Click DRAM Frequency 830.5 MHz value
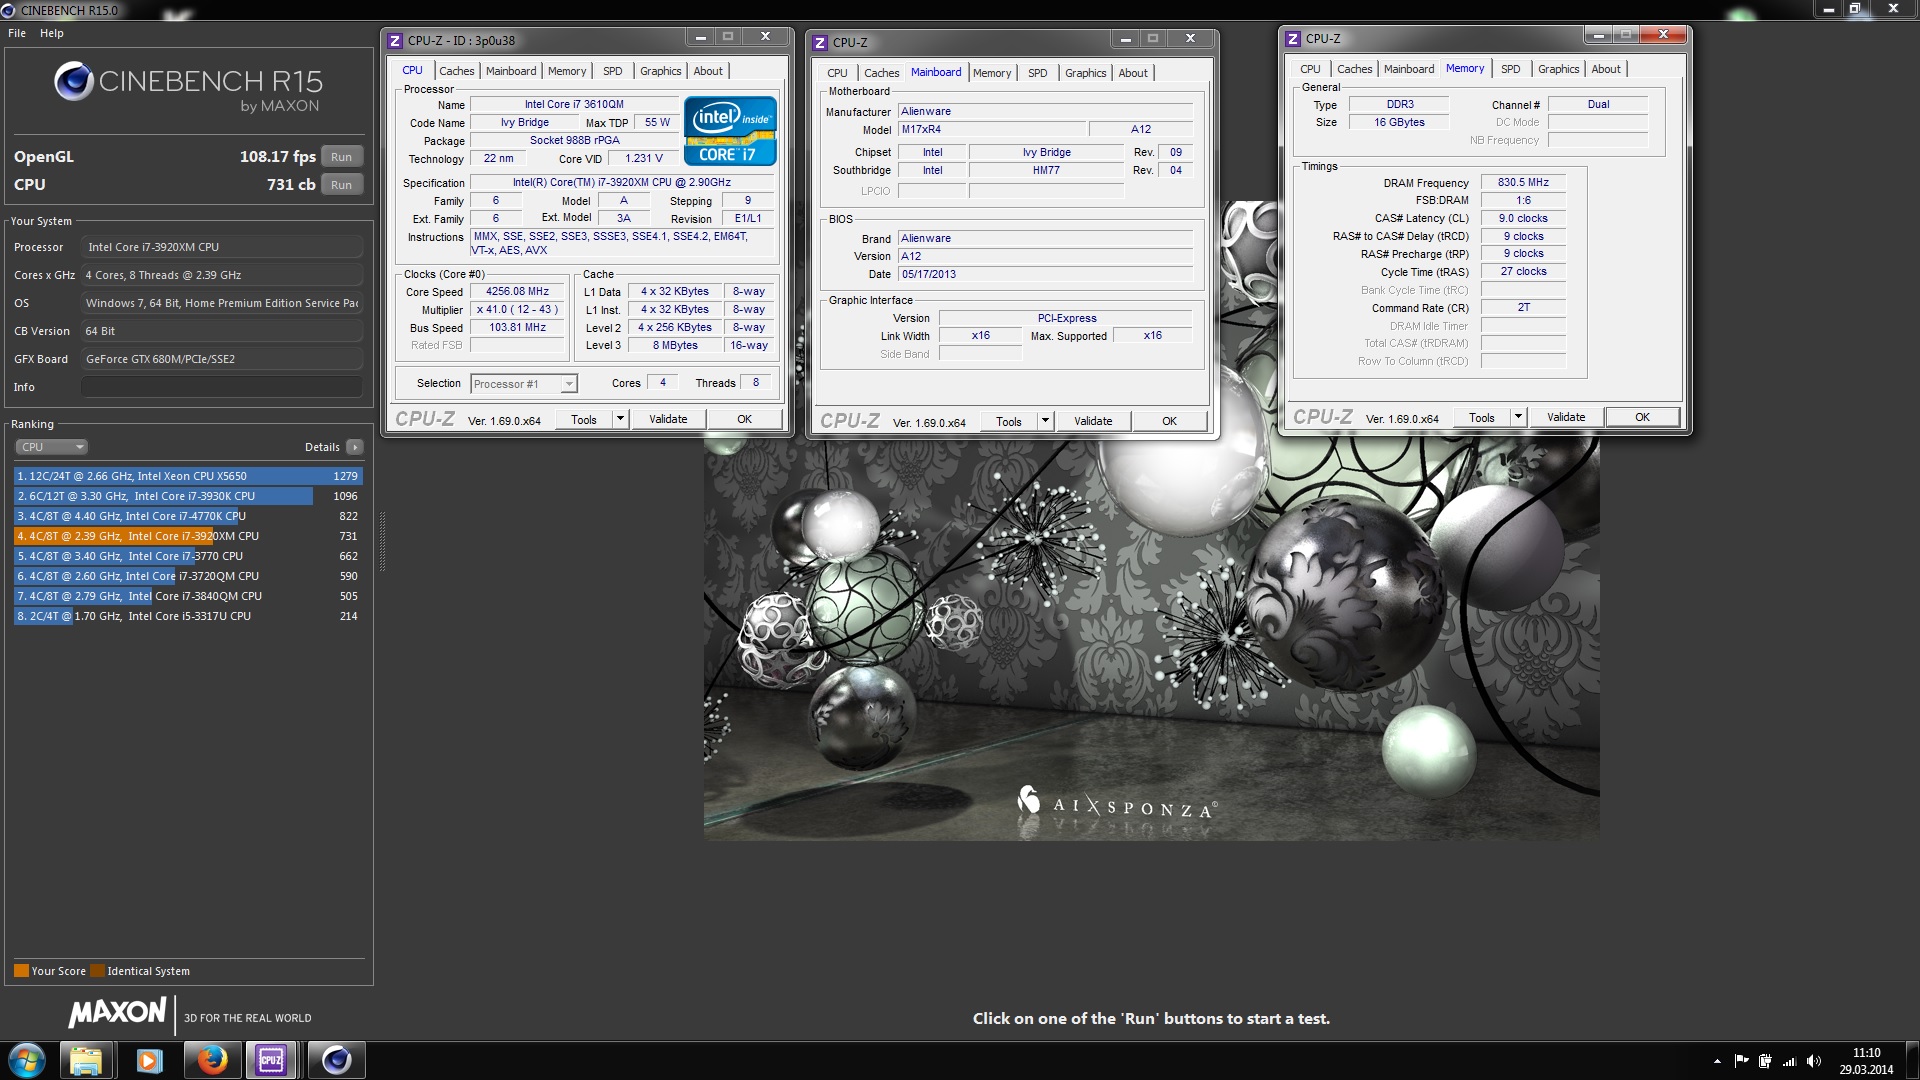The width and height of the screenshot is (1920, 1080). [x=1523, y=183]
